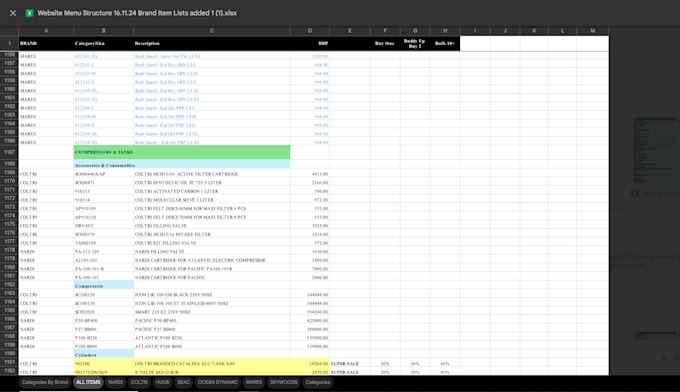Open the OCEAN DYNAMIC sheet tab
680x392 pixels.
click(218, 382)
